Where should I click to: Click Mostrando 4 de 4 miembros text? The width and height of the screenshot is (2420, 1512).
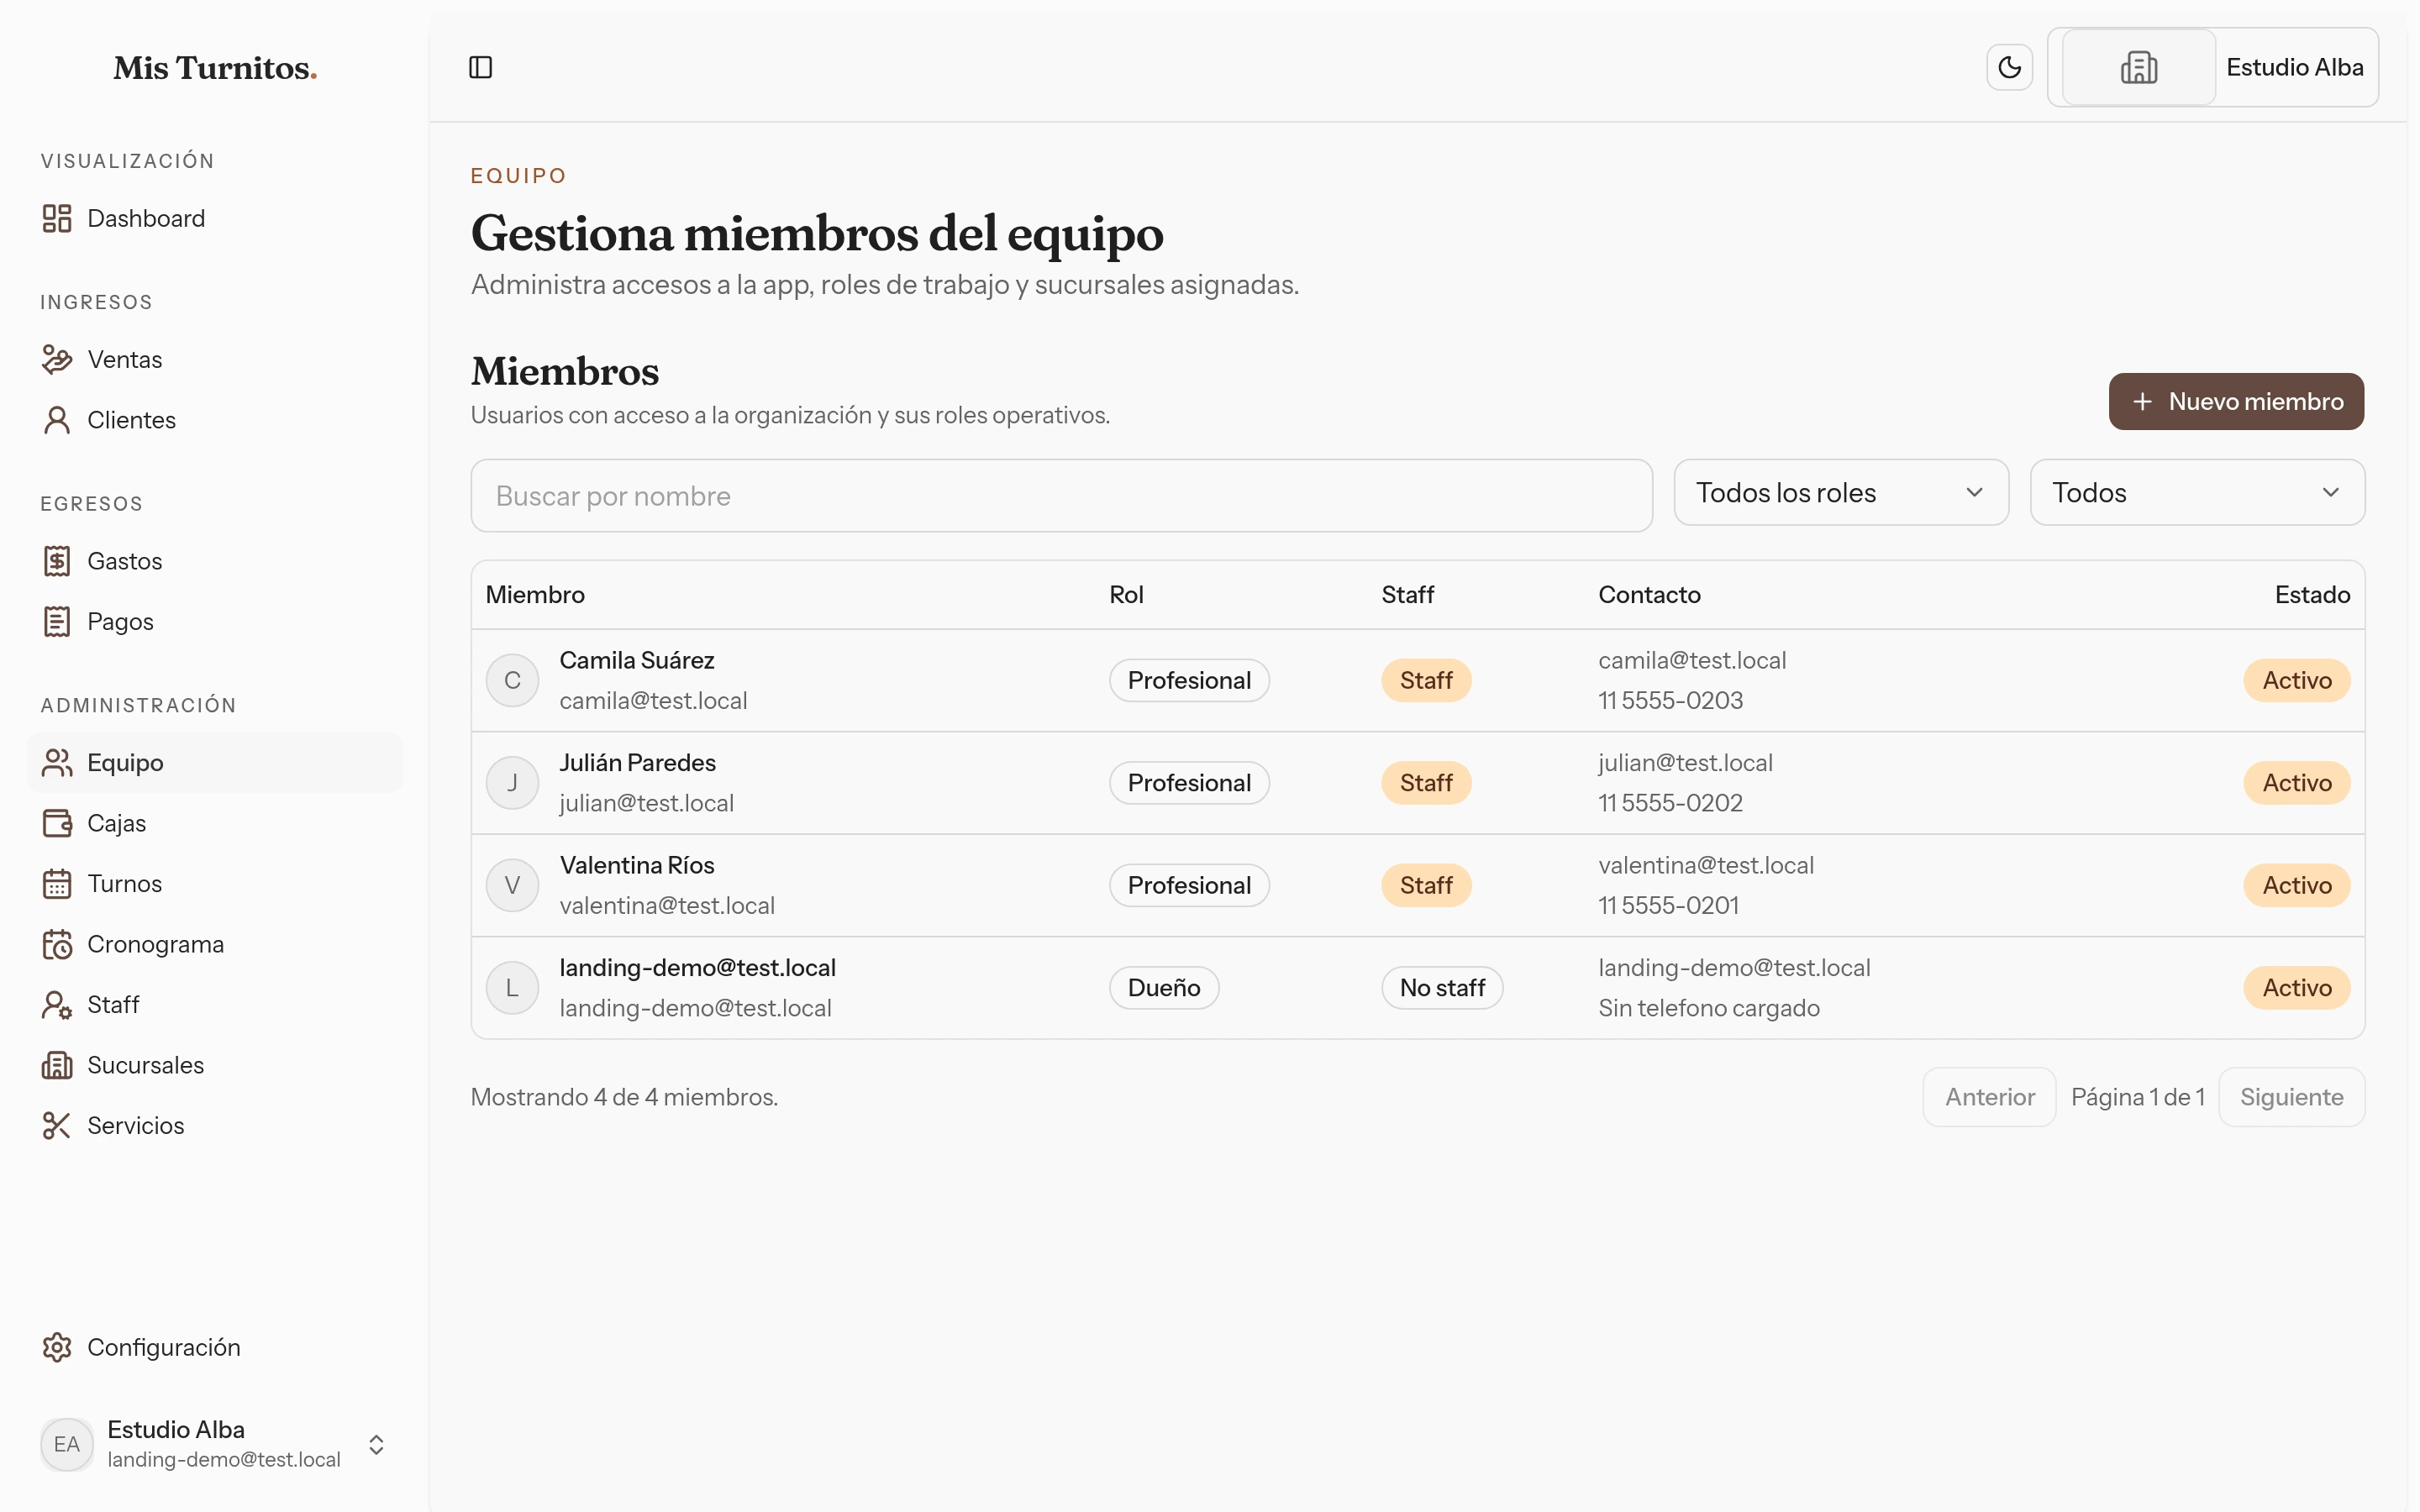[624, 1097]
